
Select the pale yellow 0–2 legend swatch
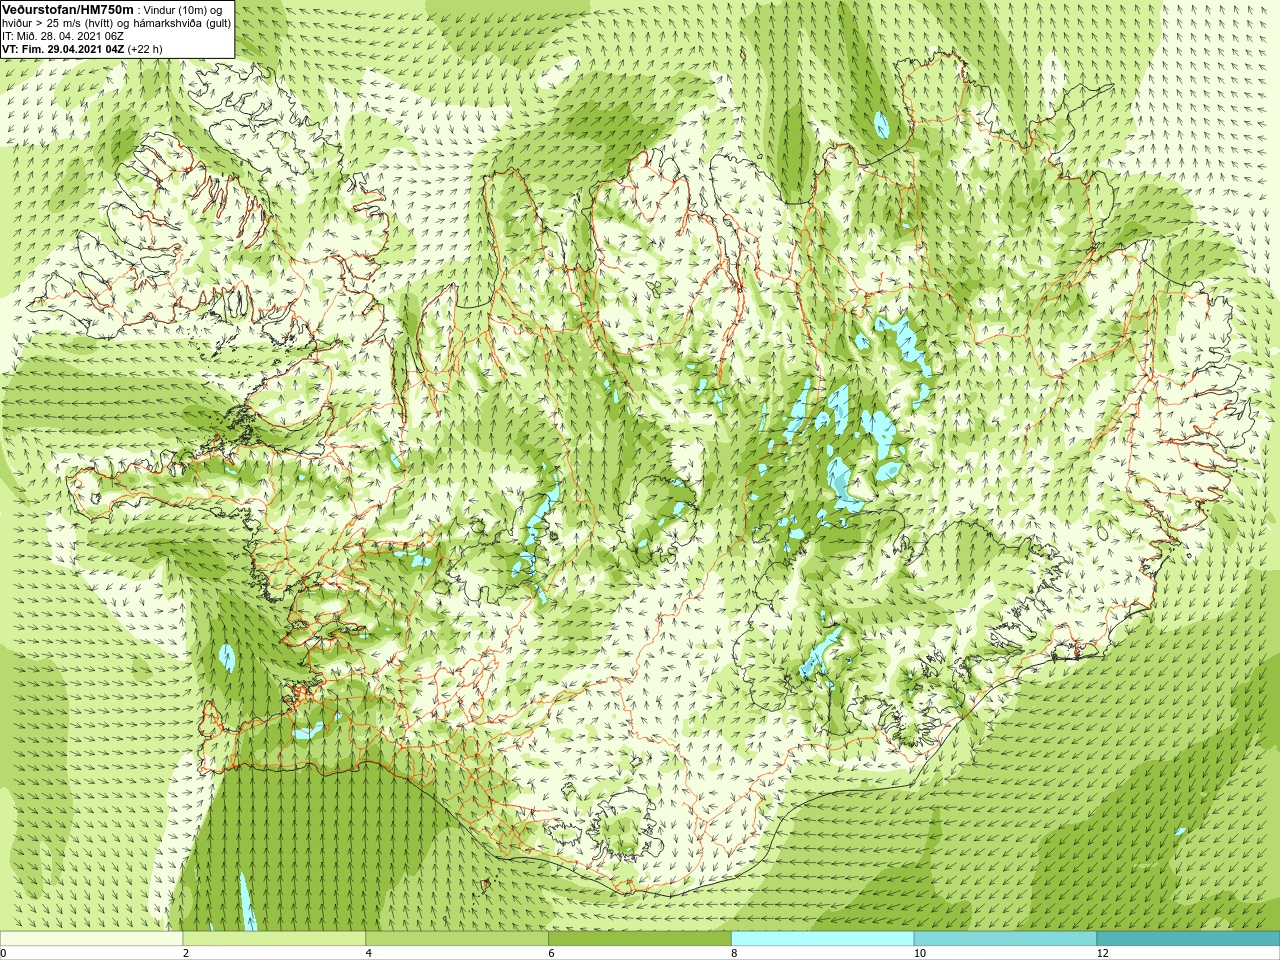[91, 939]
